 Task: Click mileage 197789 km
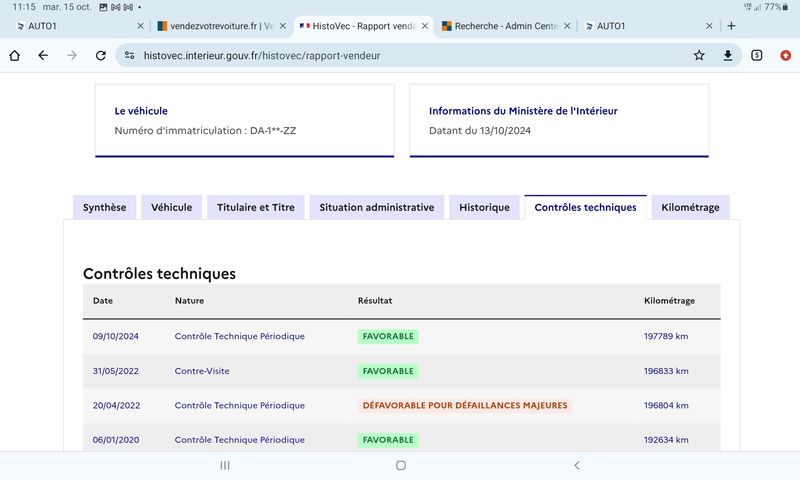(666, 336)
